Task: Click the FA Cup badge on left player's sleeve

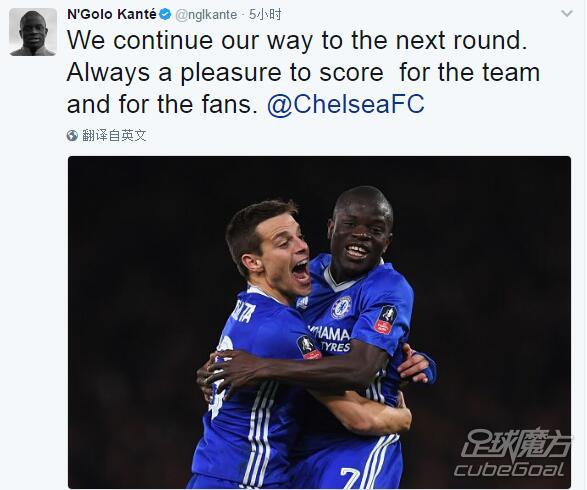Action: (308, 347)
